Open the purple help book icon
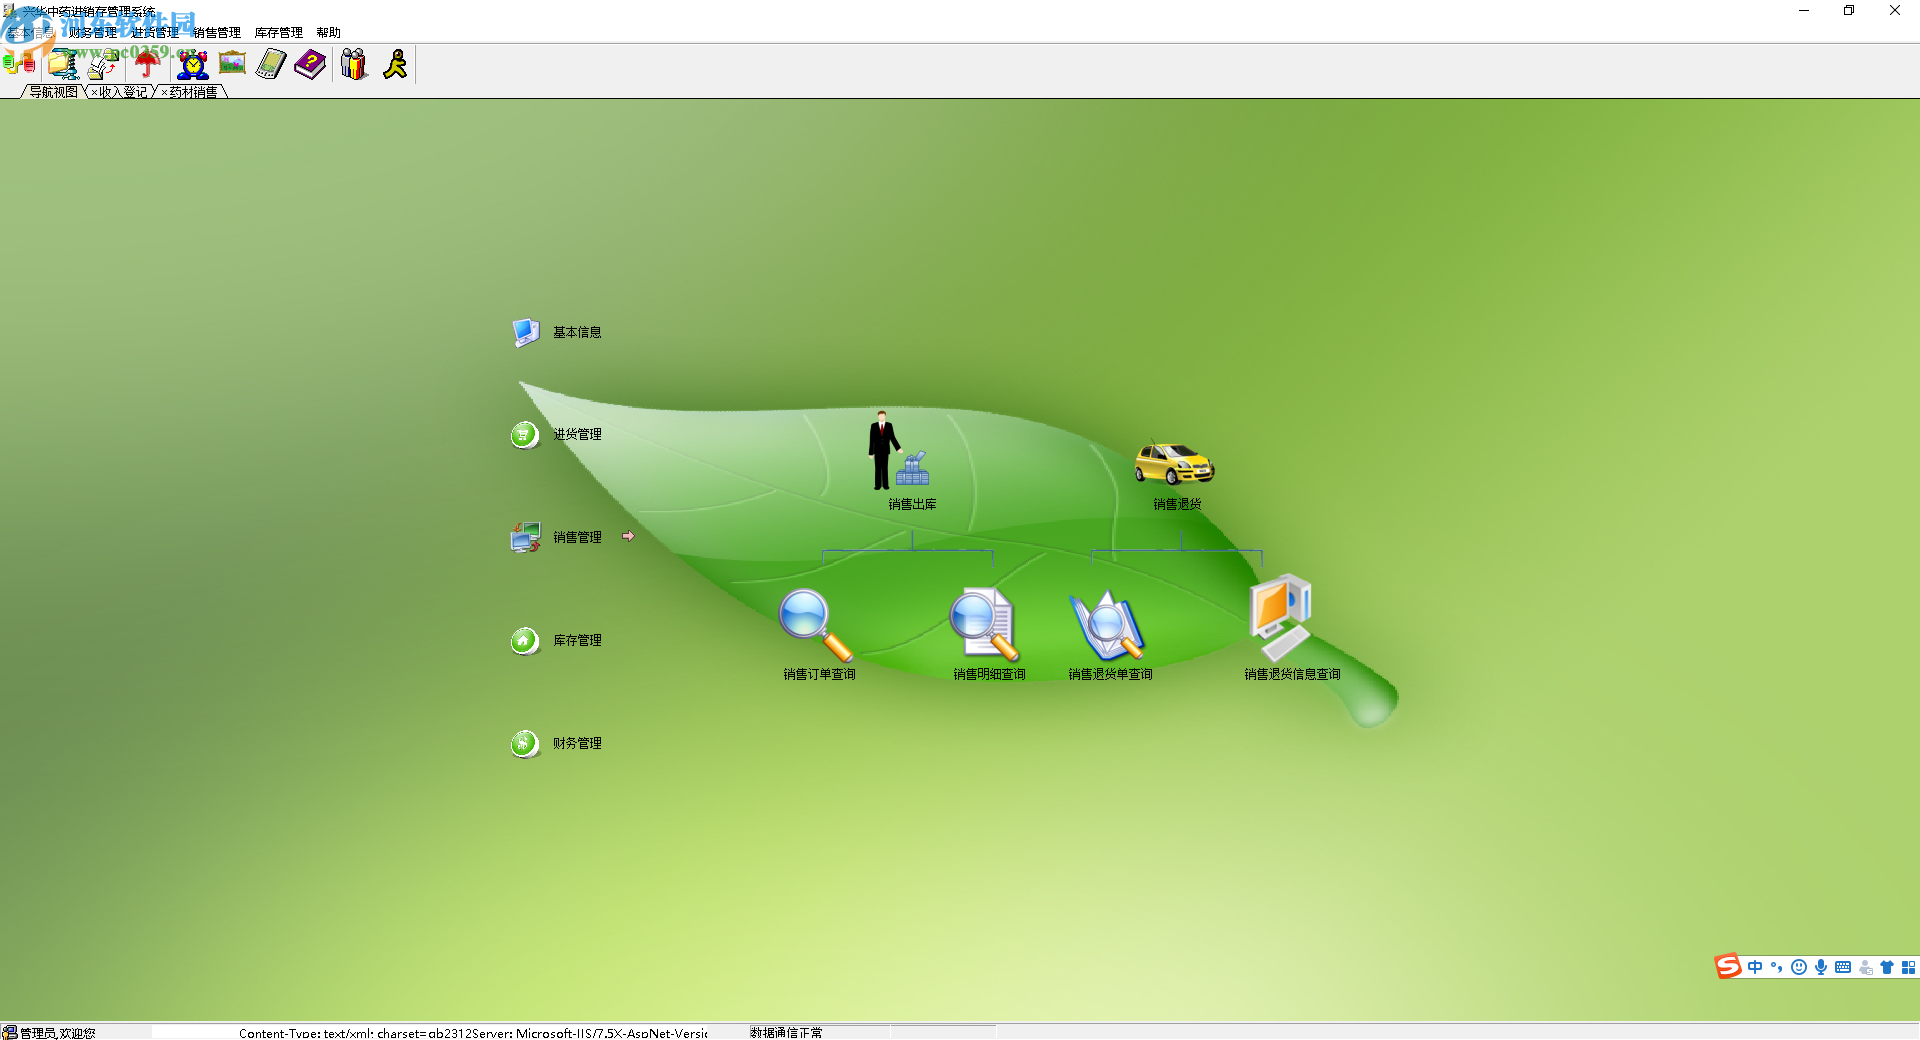The image size is (1920, 1040). point(310,65)
